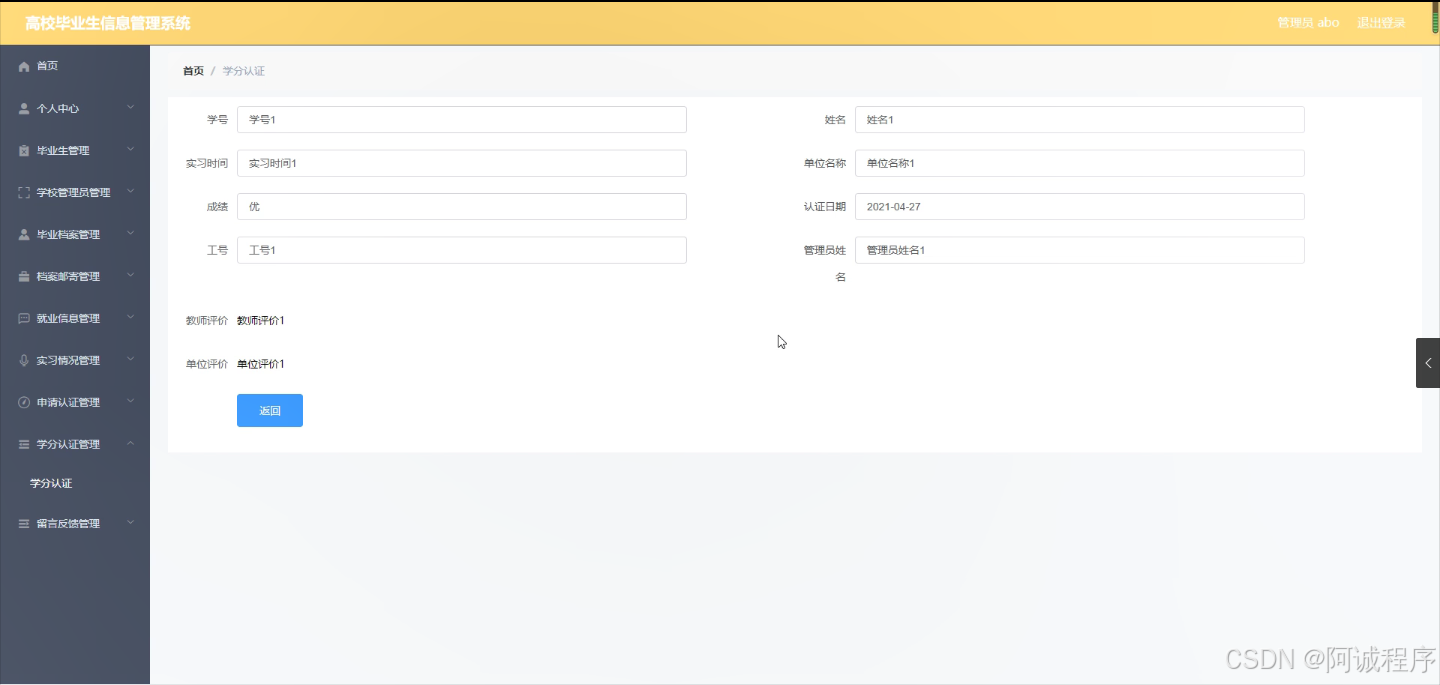Open the right-edge collapse arrow panel
Screen dimensions: 1440x685
tap(1428, 363)
